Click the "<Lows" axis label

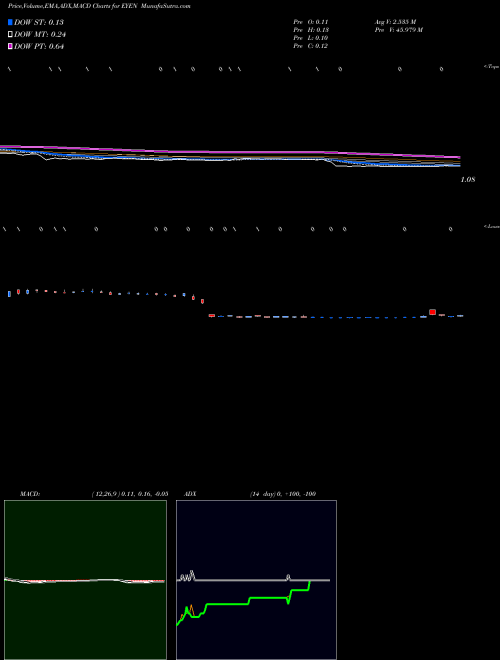[491, 226]
